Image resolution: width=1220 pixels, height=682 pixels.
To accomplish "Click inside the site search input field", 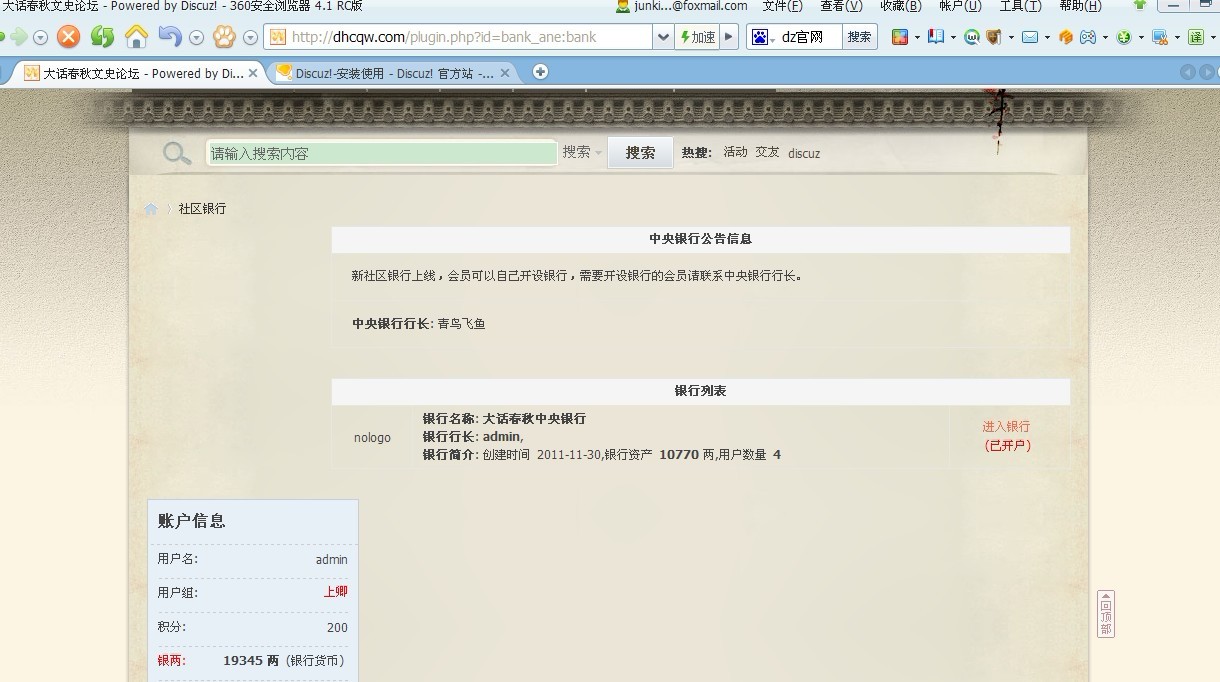I will 380,152.
